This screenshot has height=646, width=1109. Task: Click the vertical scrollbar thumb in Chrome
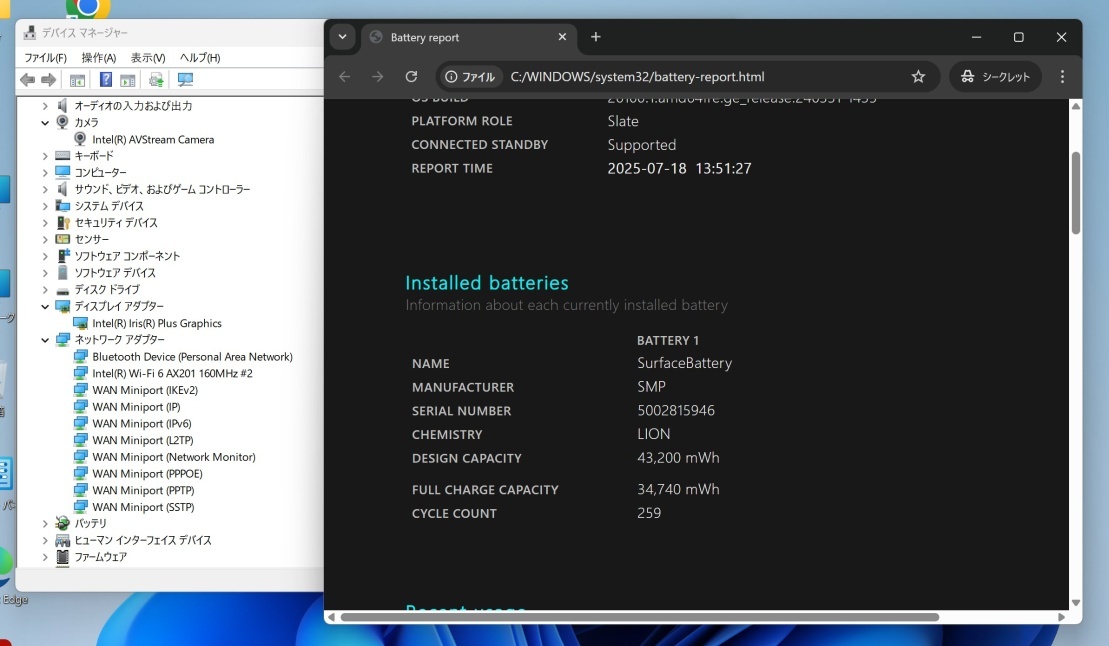pos(1076,193)
